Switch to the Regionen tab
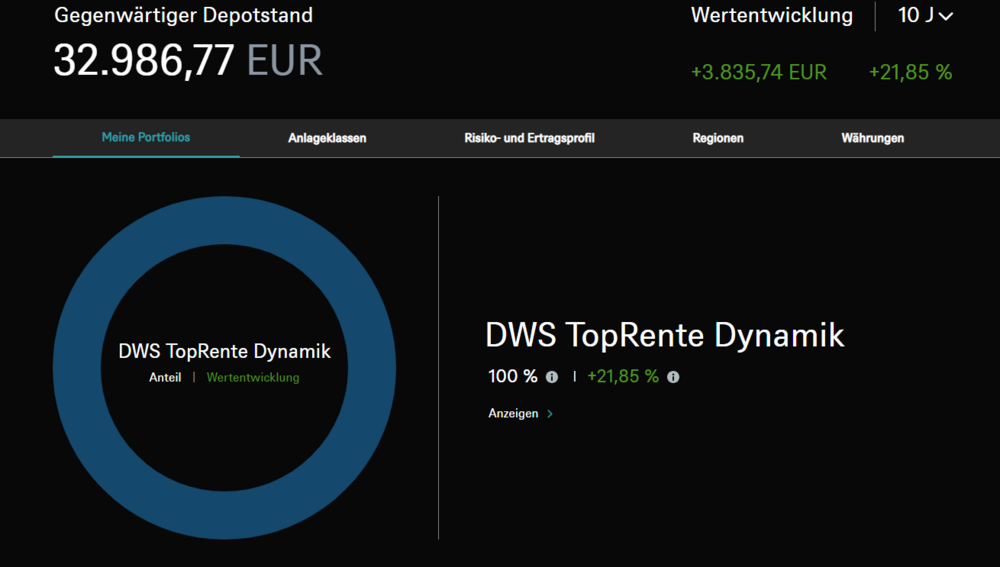Image resolution: width=1000 pixels, height=567 pixels. pyautogui.click(x=718, y=138)
